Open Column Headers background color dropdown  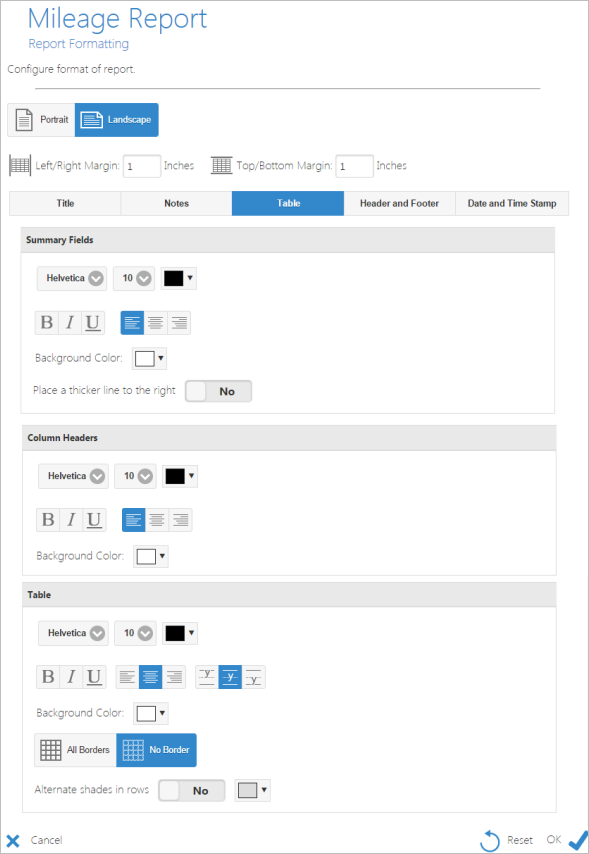click(151, 557)
